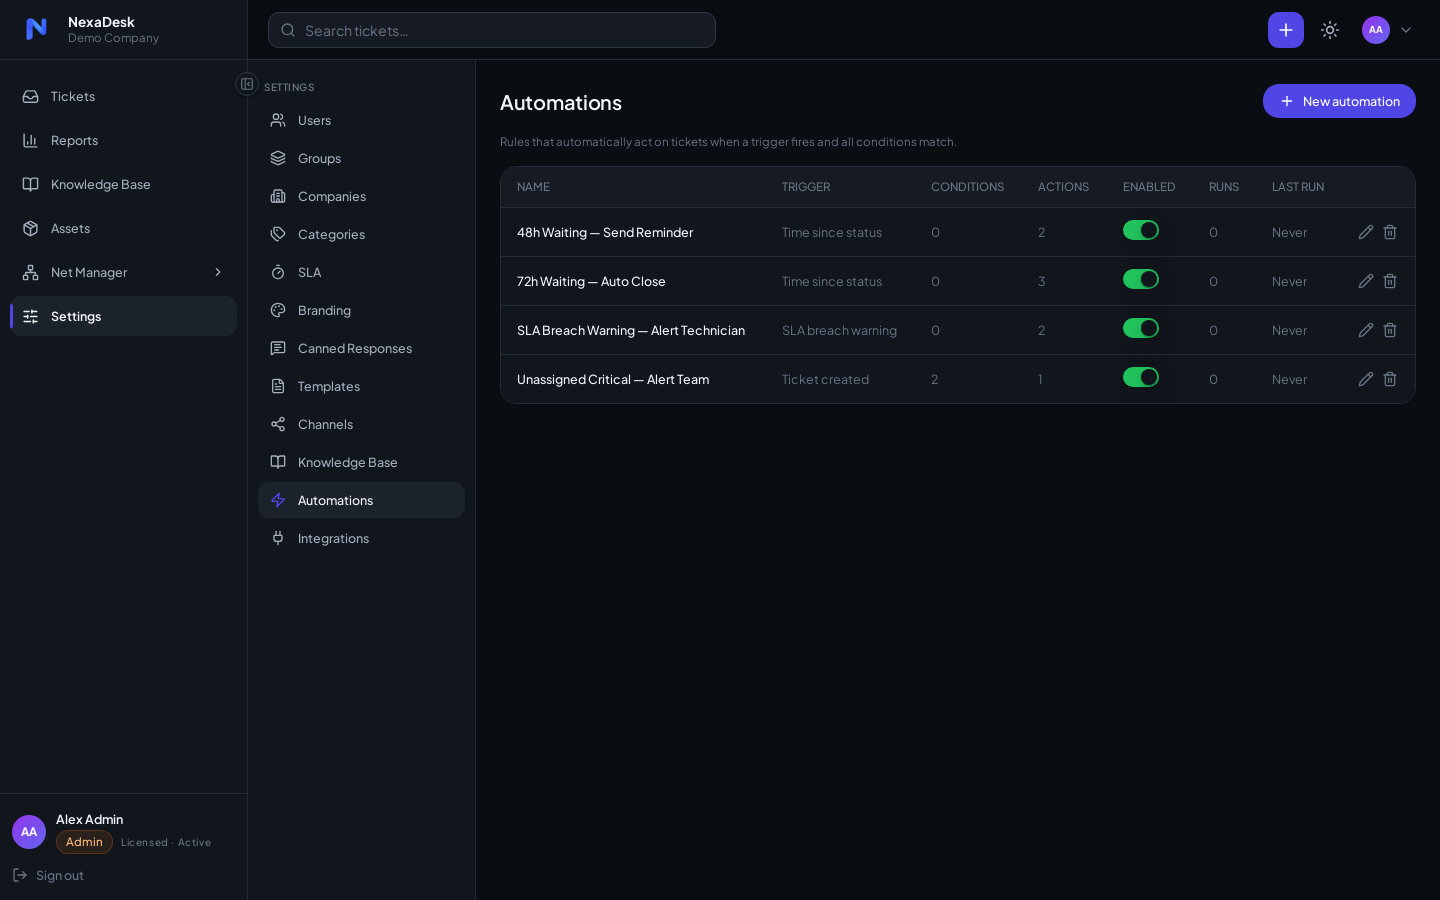Click the TRIGGER column header
The height and width of the screenshot is (900, 1440).
[x=806, y=187]
